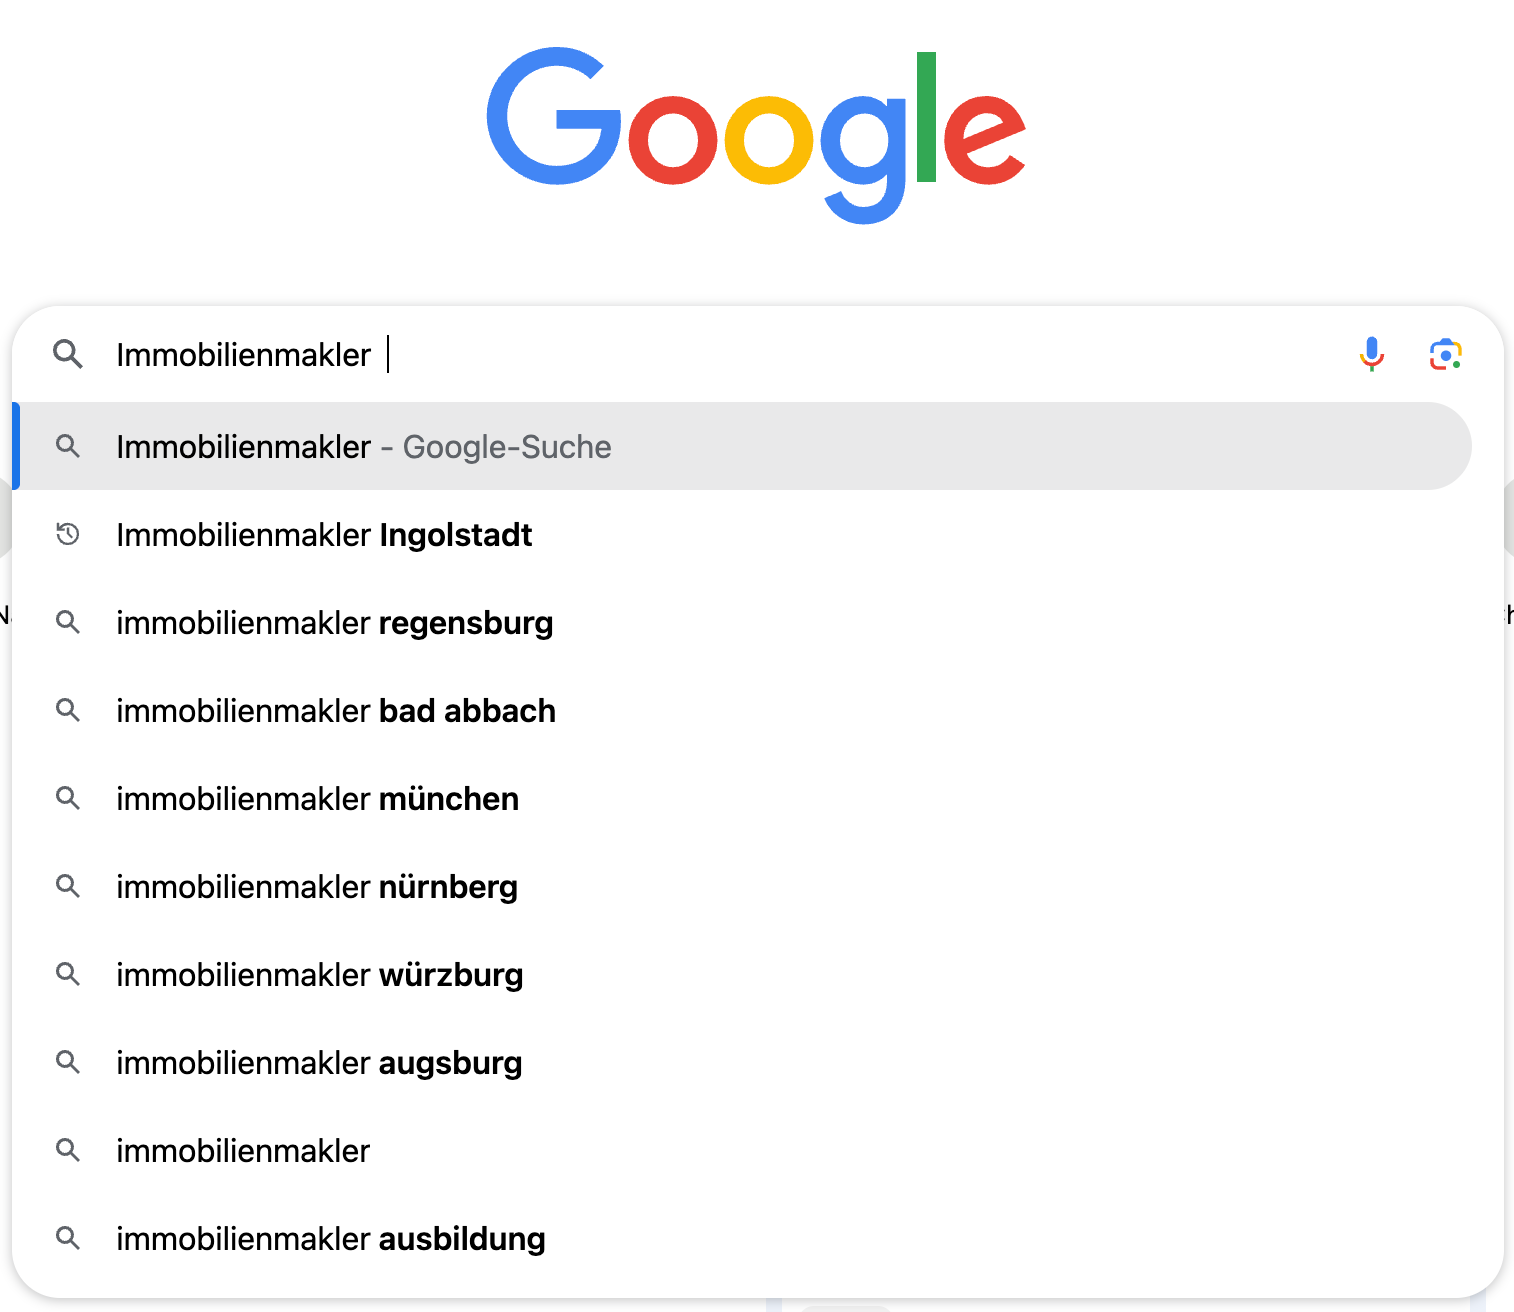
Task: Choose the "immobilienmakler münchen" suggestion
Action: click(317, 799)
